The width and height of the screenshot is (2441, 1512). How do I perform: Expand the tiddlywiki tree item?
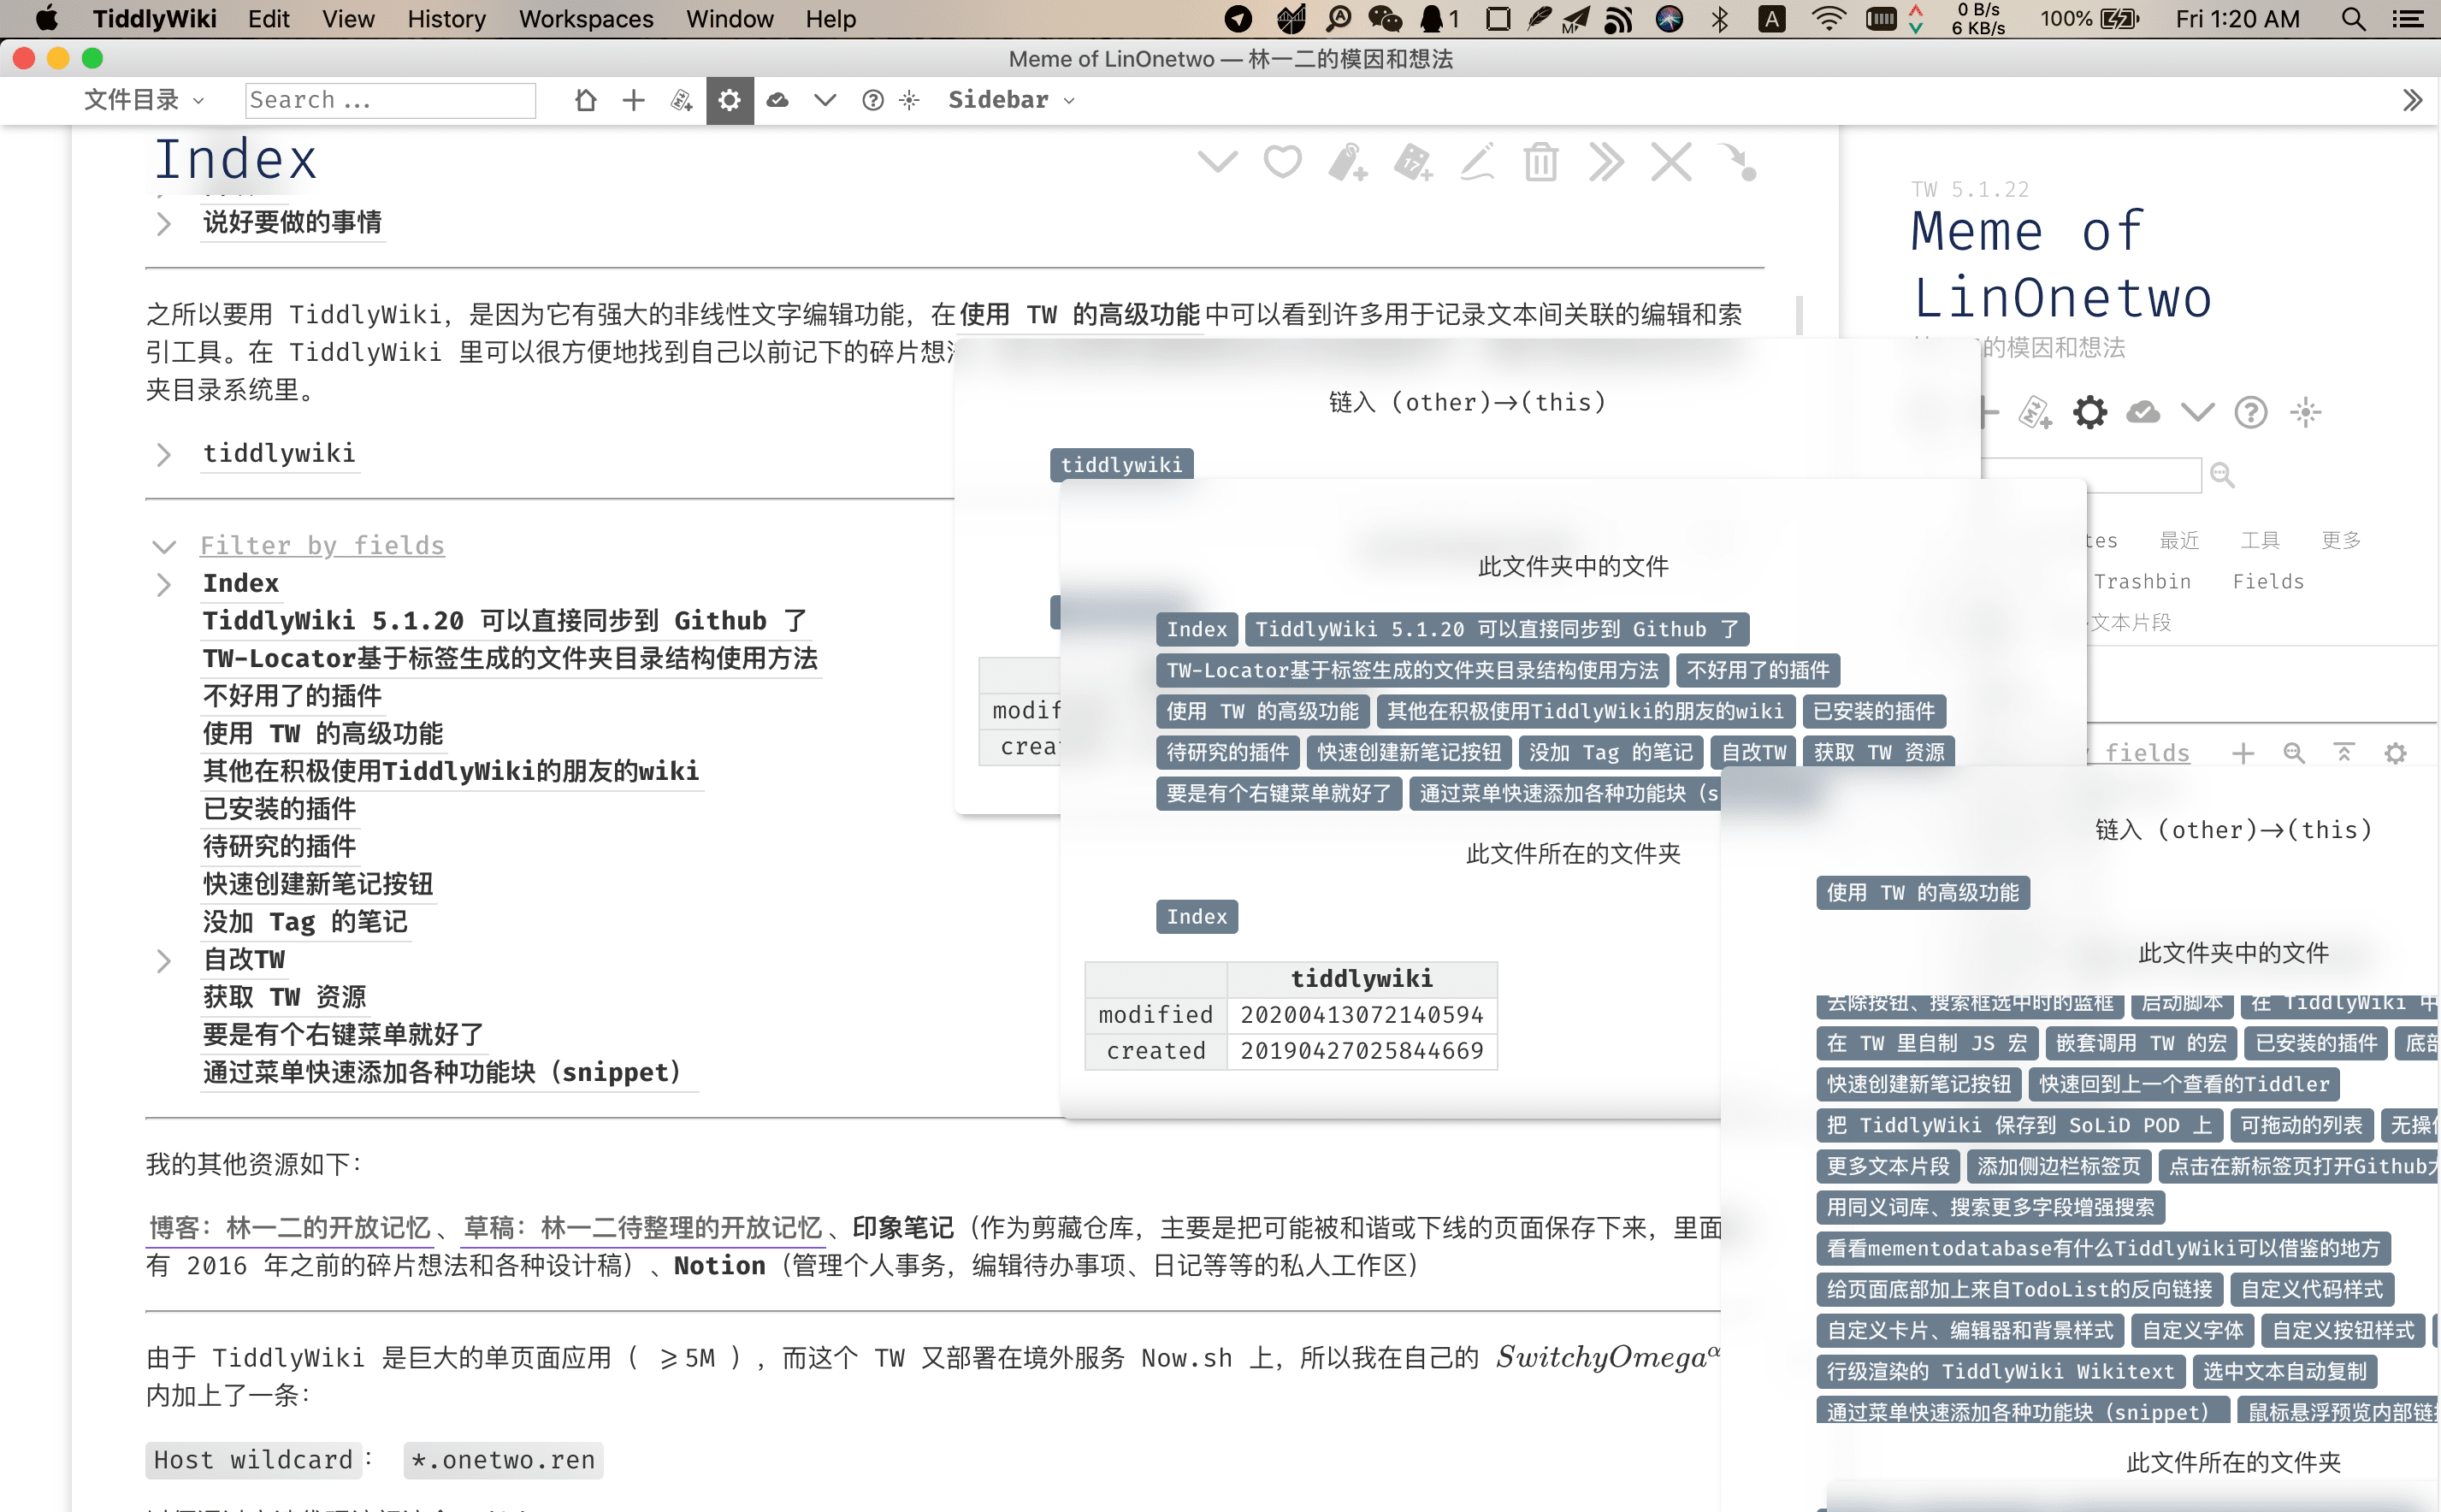pos(165,455)
